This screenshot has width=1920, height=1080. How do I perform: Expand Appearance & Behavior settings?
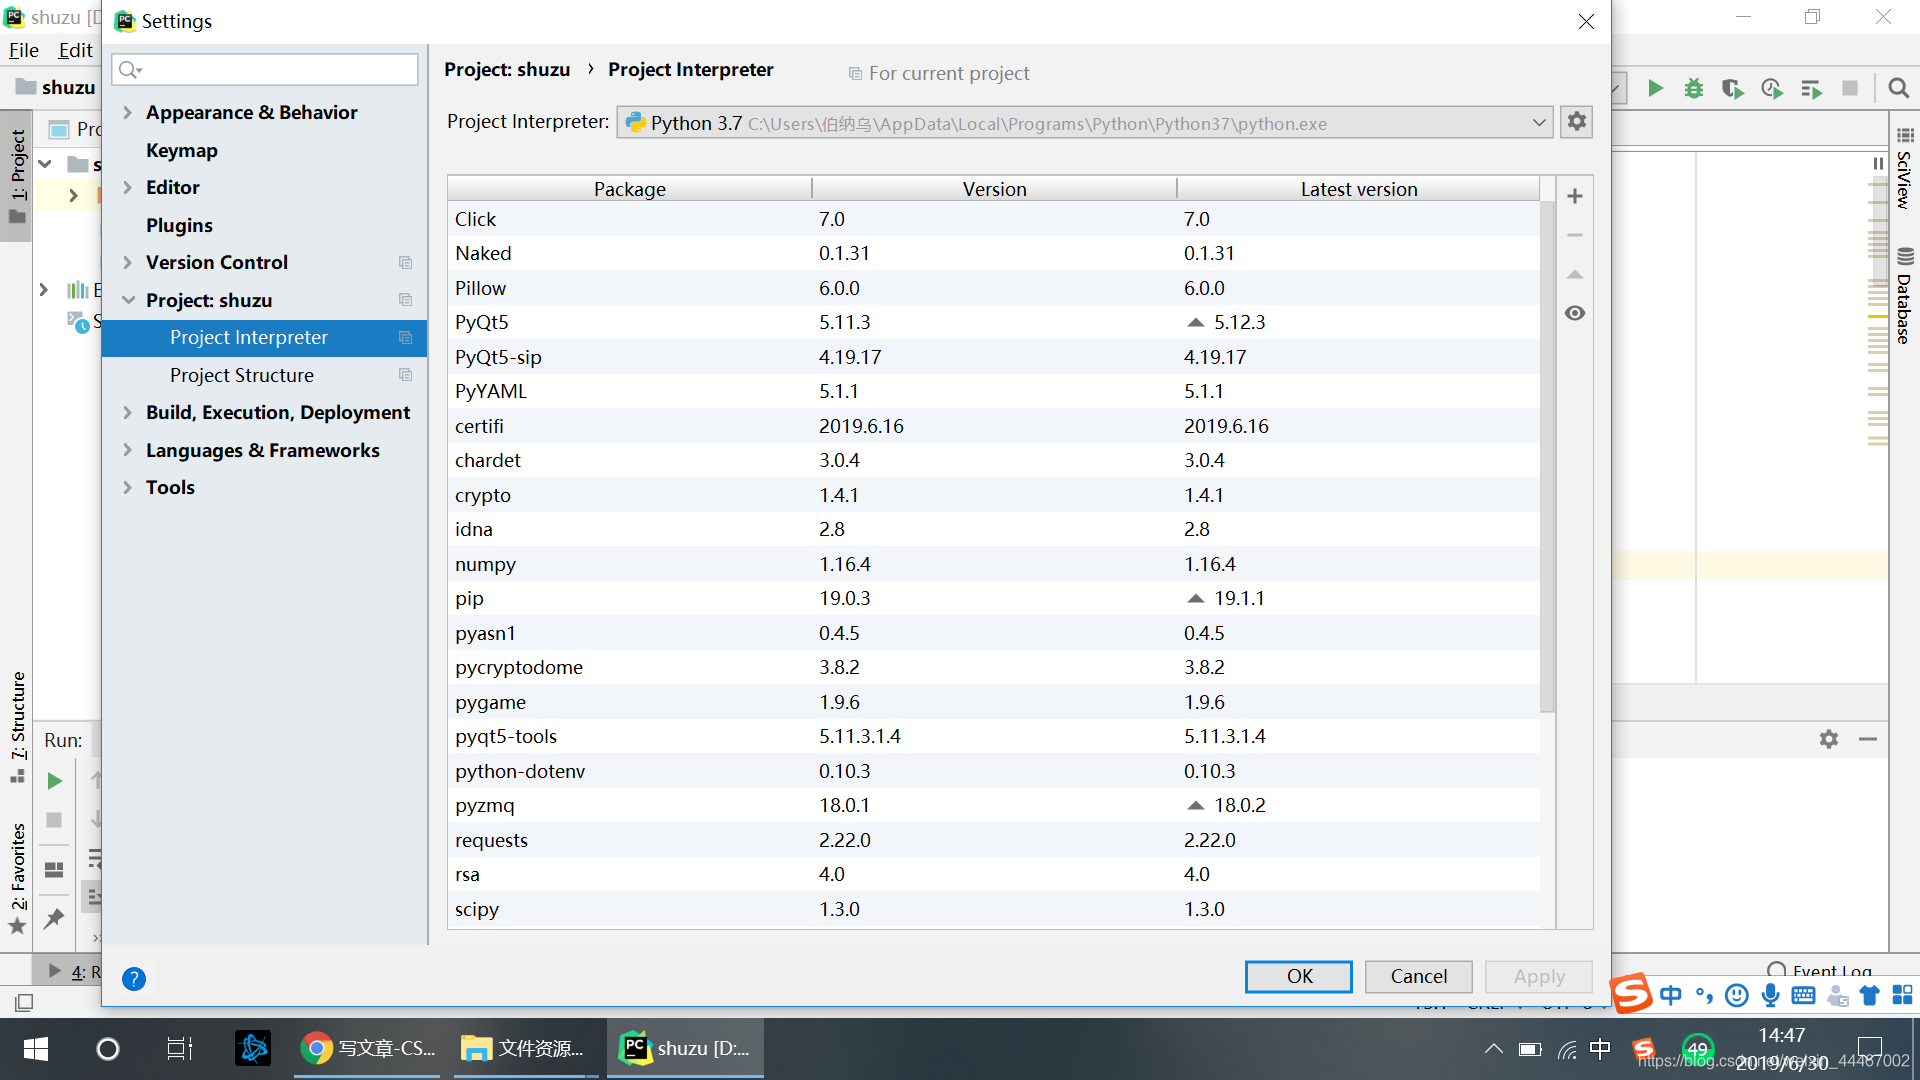127,112
